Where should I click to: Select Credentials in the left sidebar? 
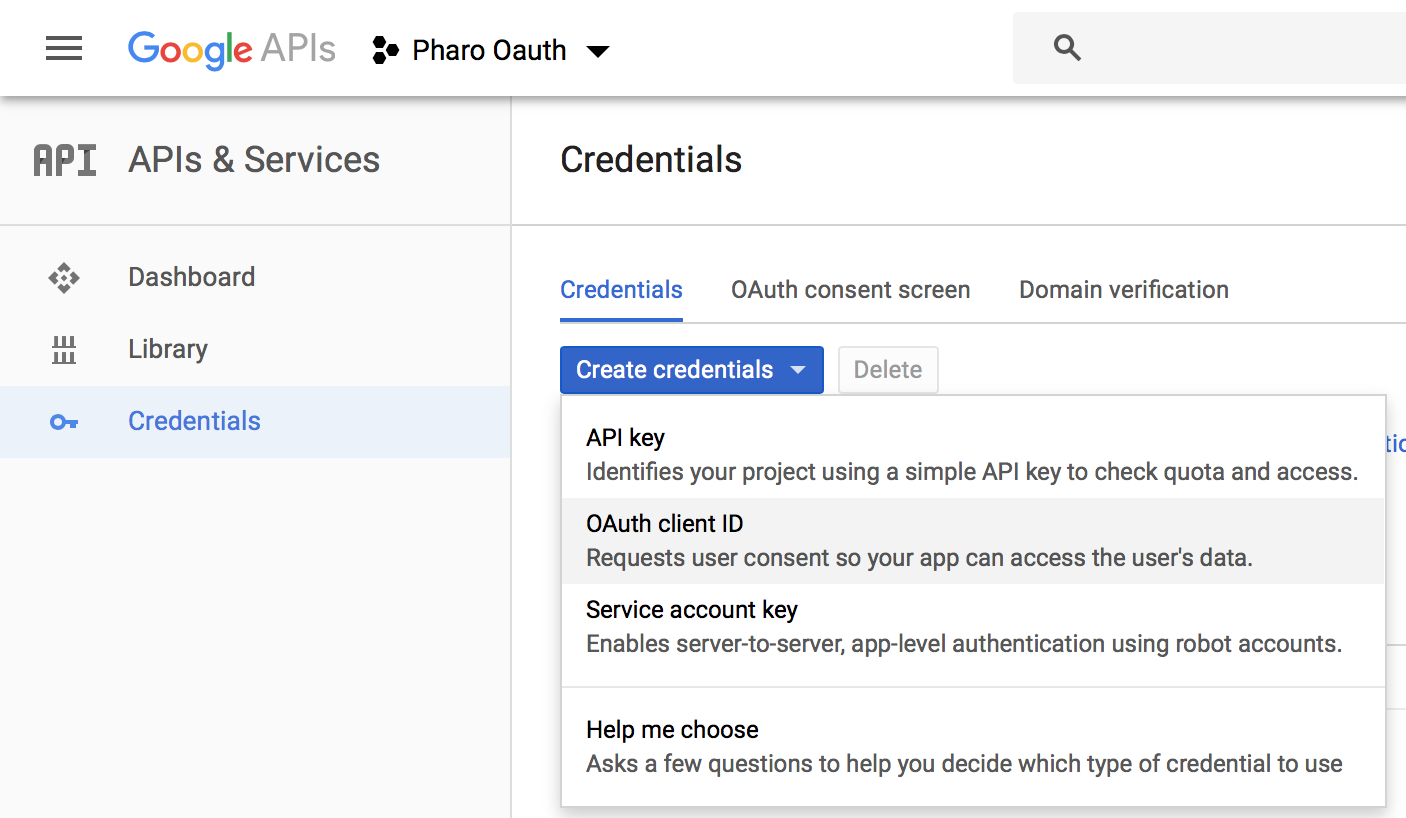click(x=193, y=421)
